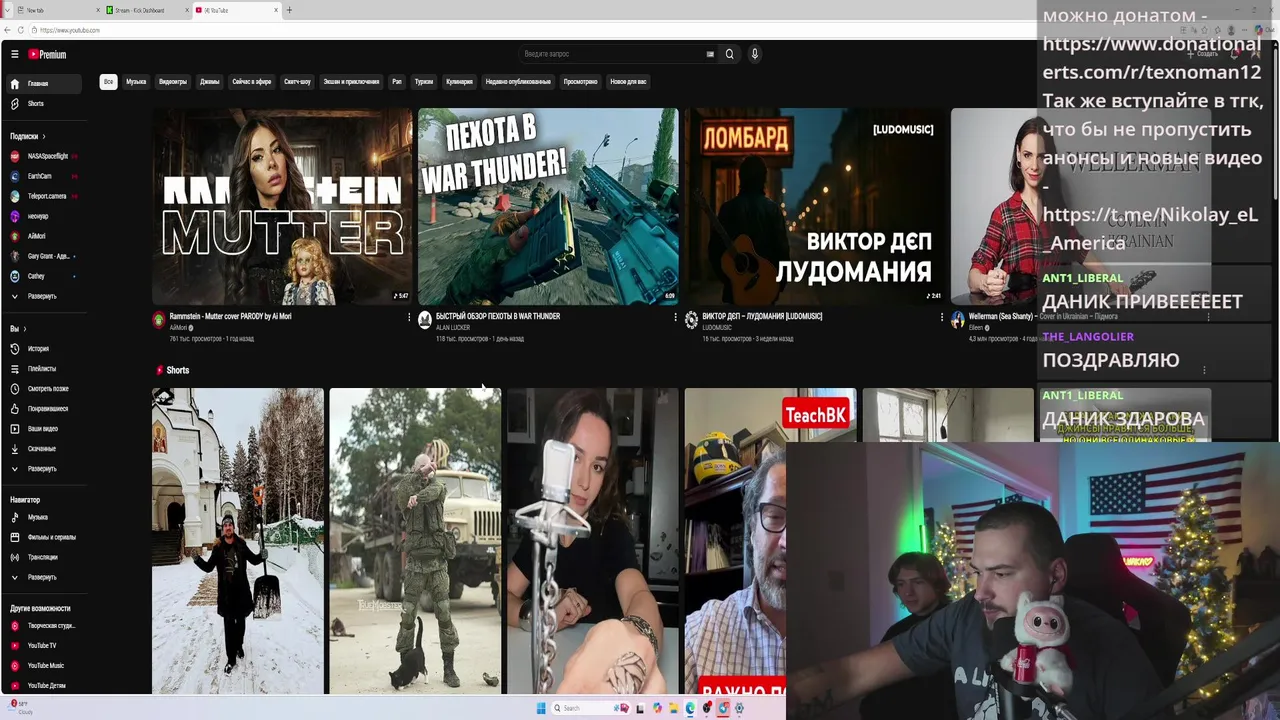Select the Экшн и приключения chip

(351, 82)
